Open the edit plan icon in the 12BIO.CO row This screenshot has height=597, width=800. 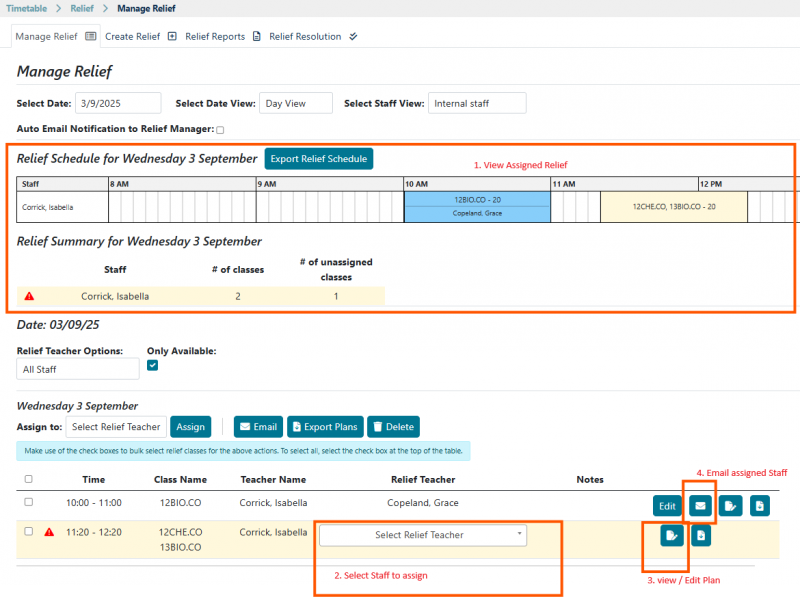[x=730, y=505]
